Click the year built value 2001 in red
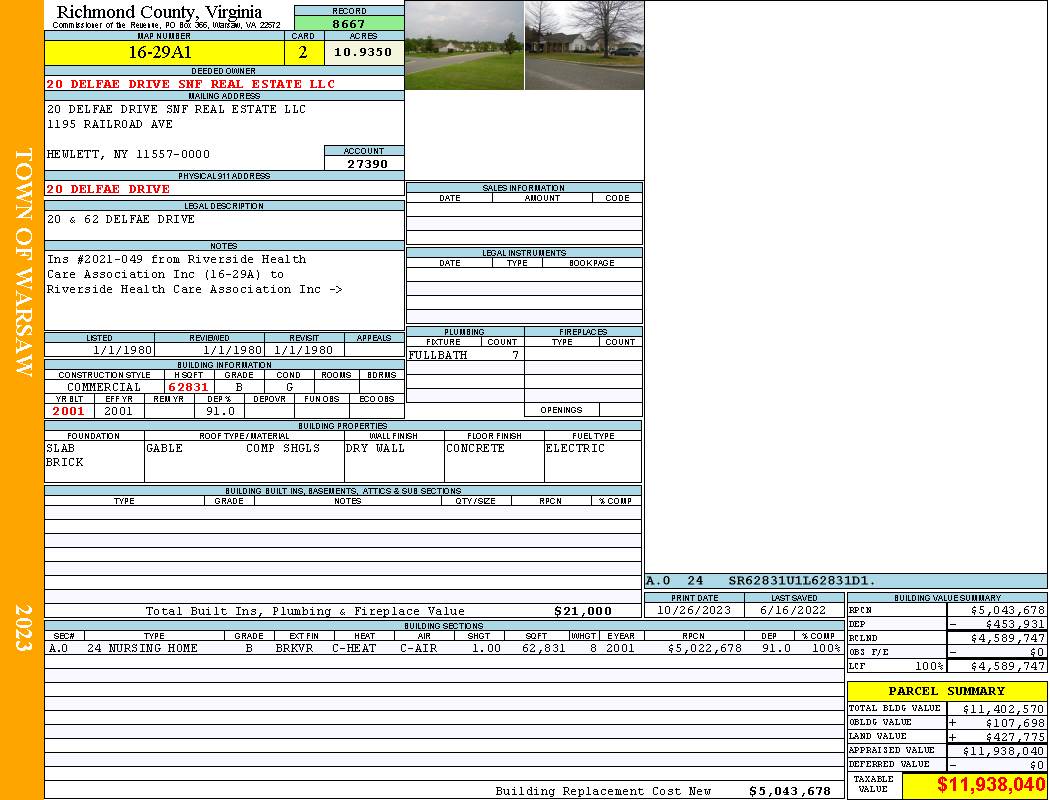Image resolution: width=1050 pixels, height=800 pixels. click(69, 411)
